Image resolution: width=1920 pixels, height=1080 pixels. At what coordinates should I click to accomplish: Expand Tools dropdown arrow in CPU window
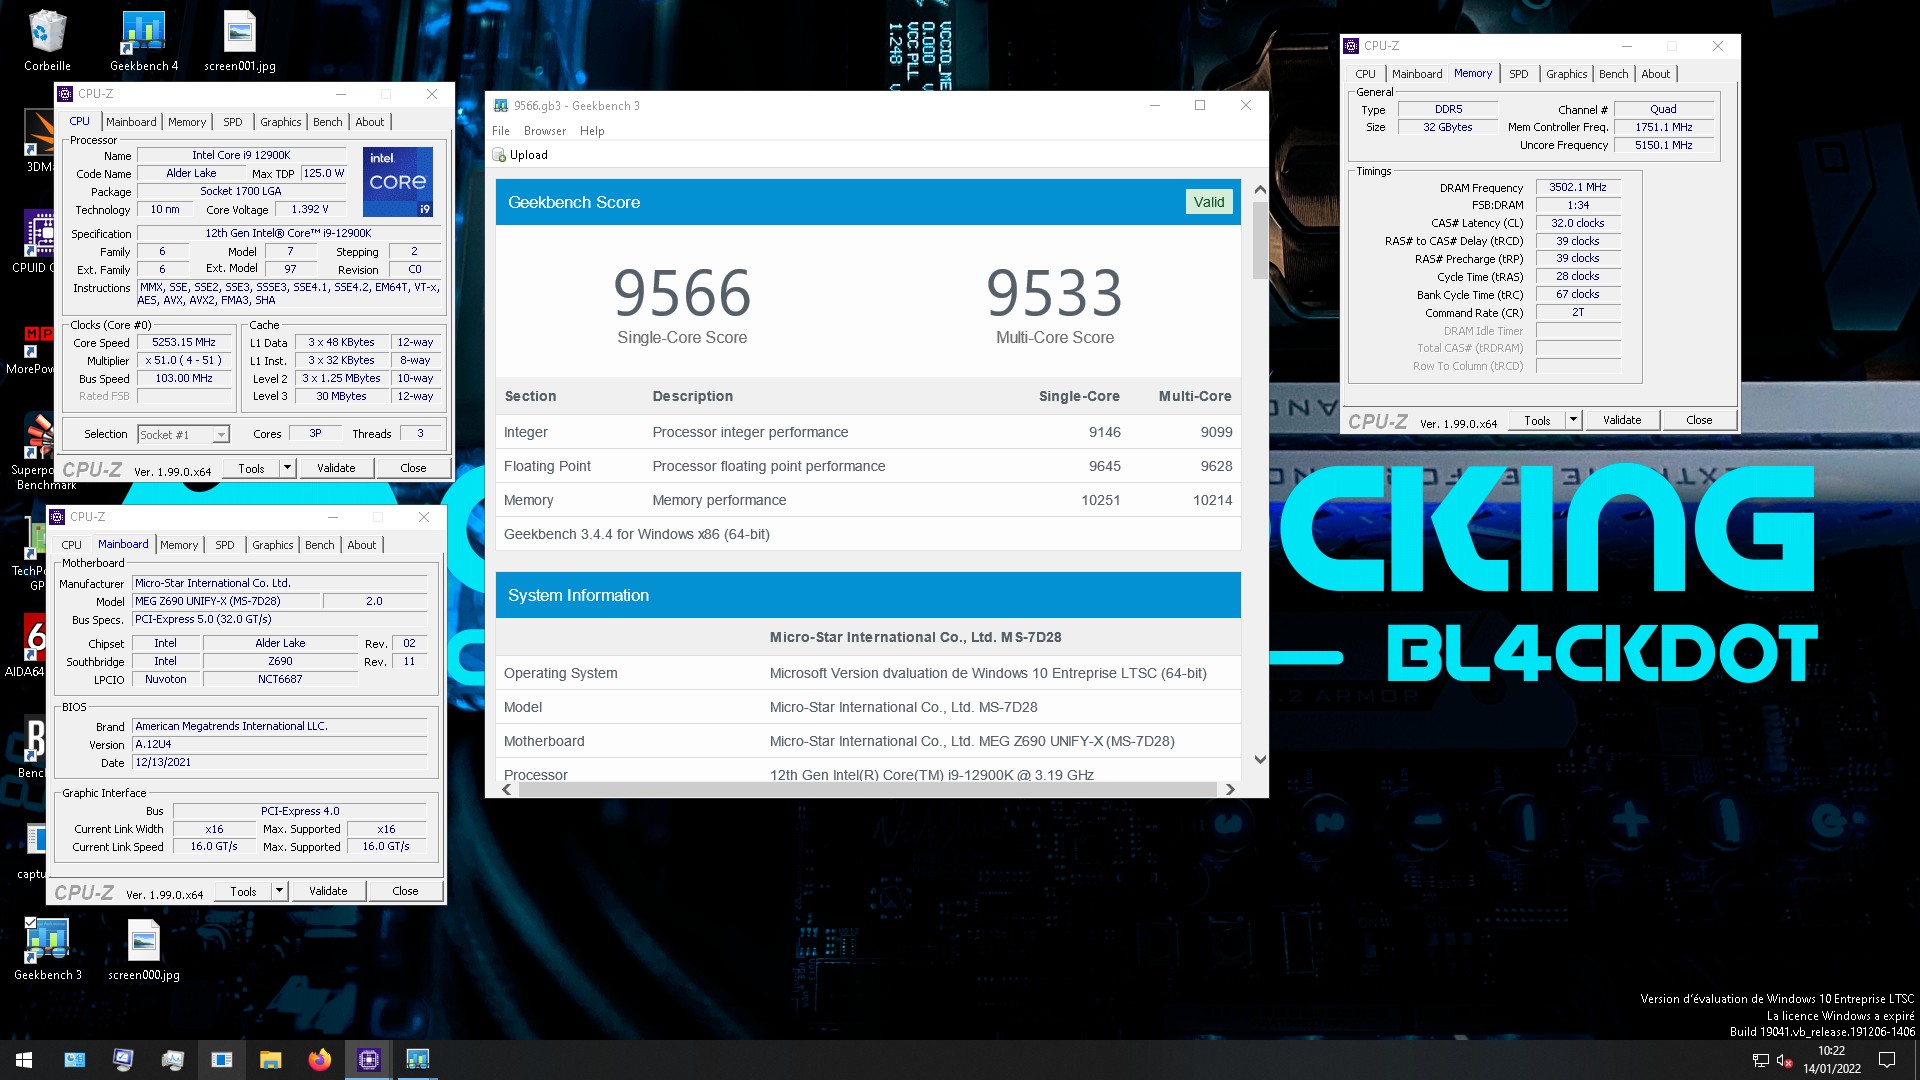[287, 468]
